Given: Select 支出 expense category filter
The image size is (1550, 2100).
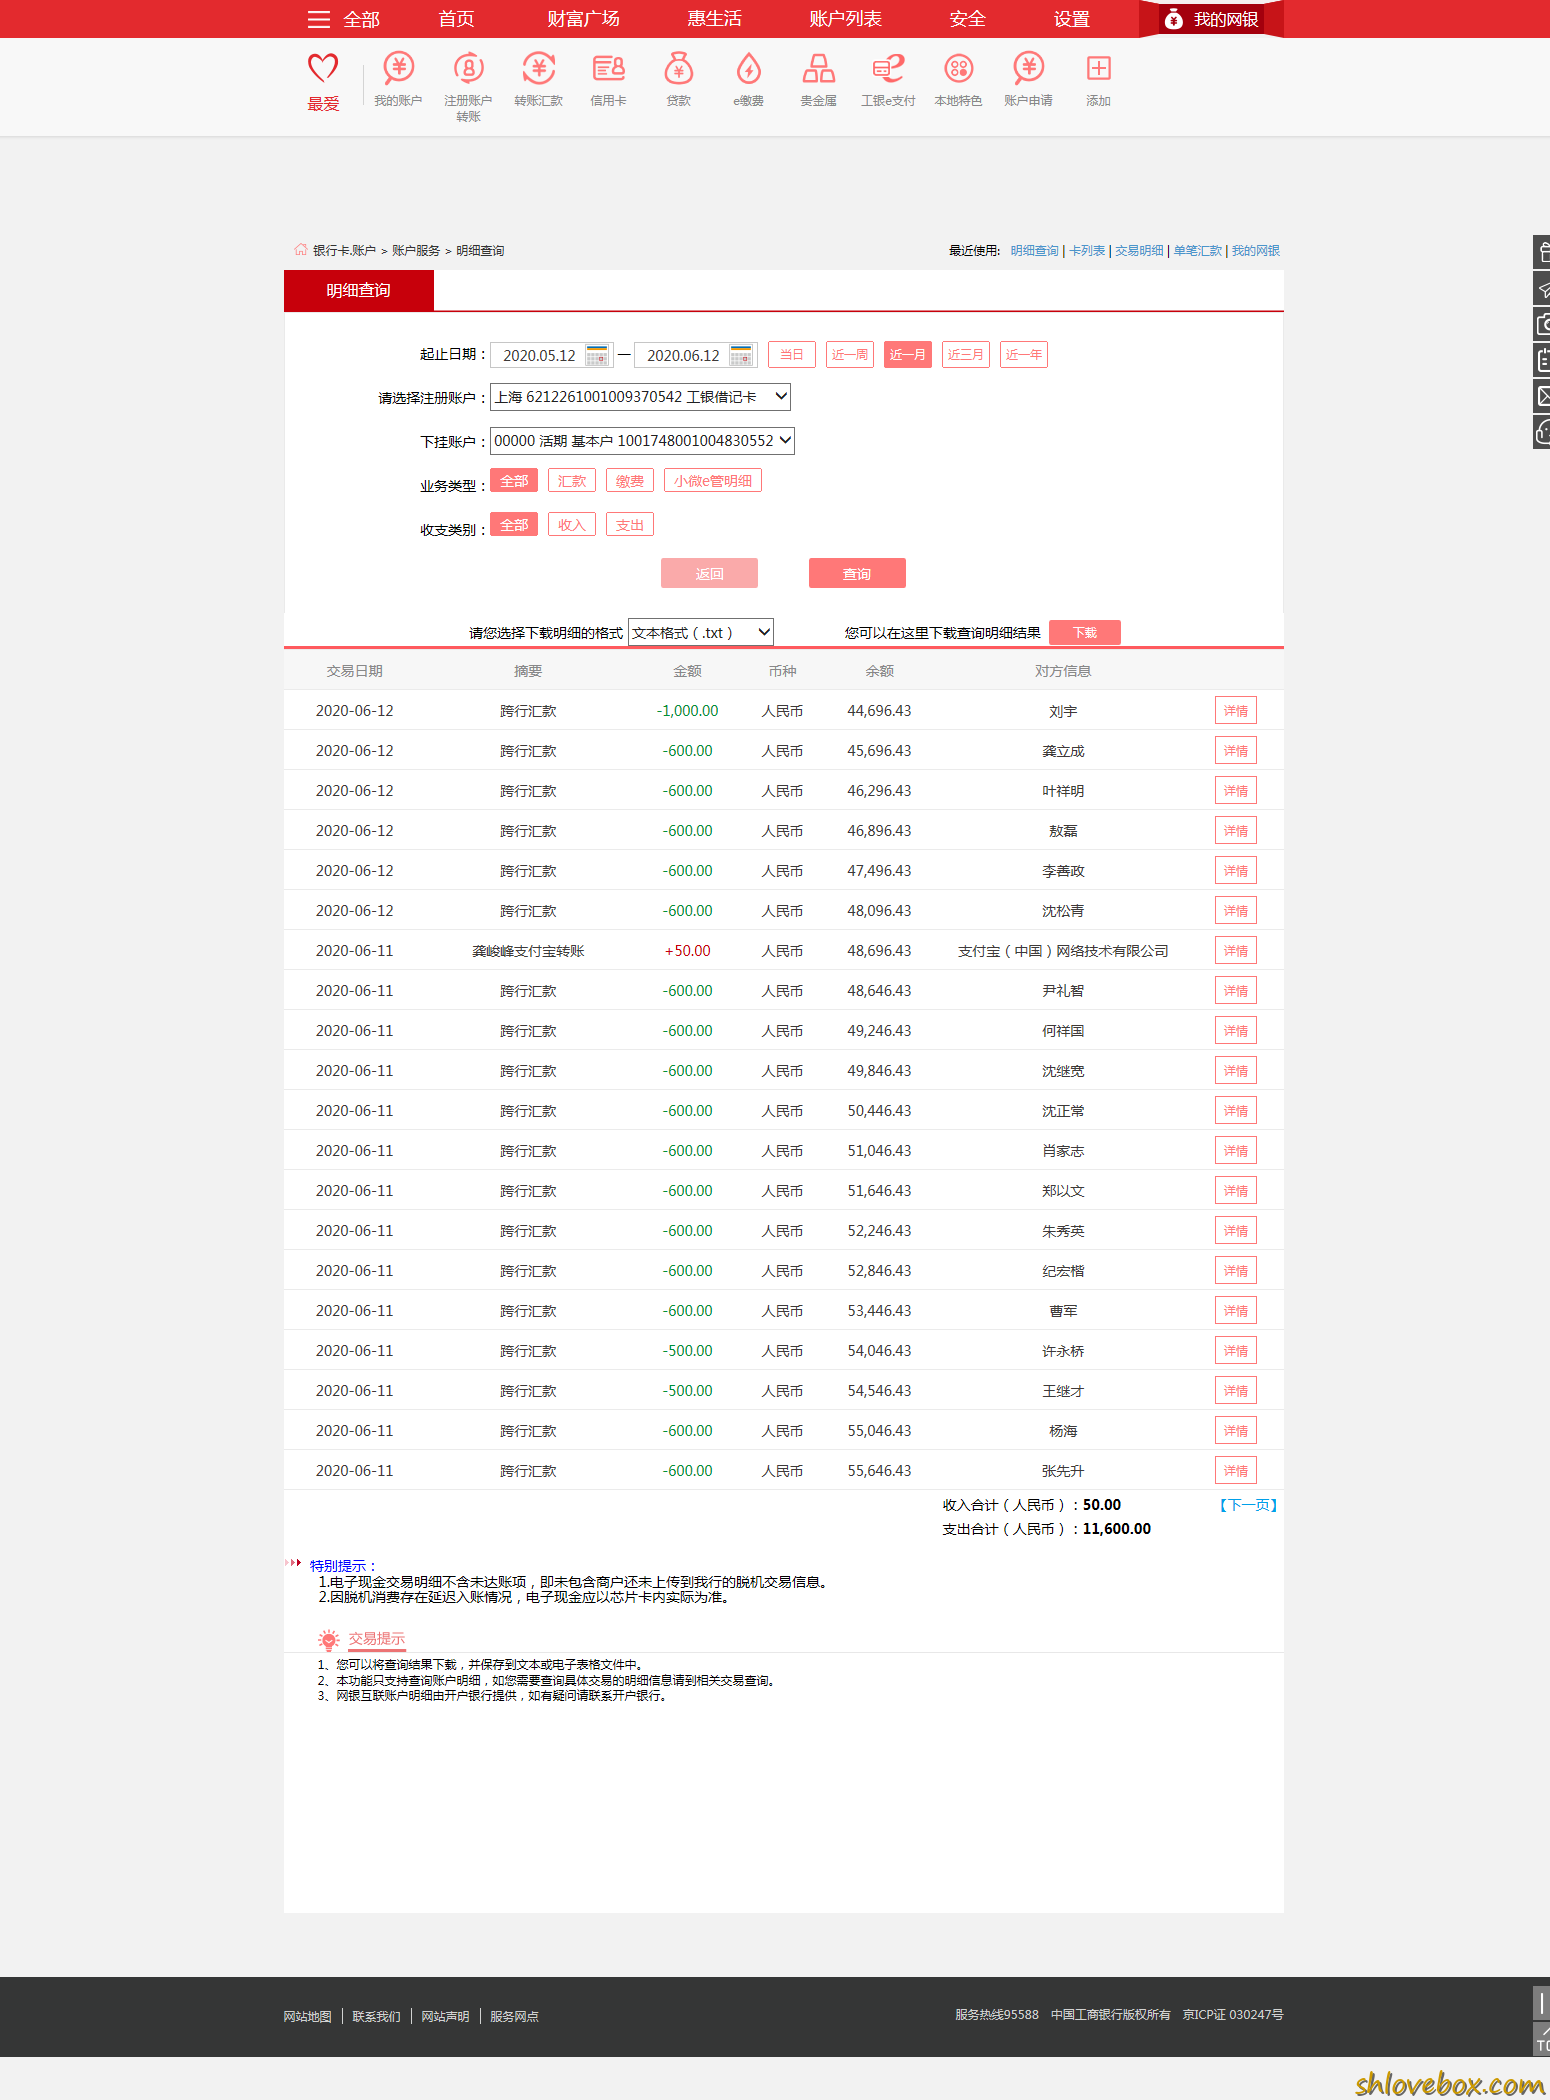Looking at the screenshot, I should point(629,525).
